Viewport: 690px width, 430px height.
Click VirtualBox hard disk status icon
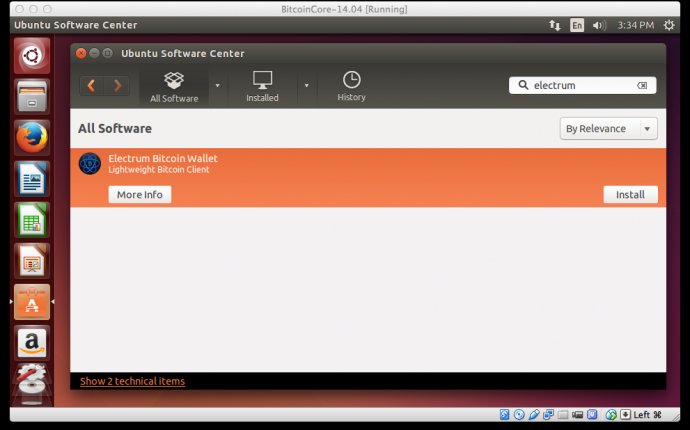pyautogui.click(x=504, y=414)
